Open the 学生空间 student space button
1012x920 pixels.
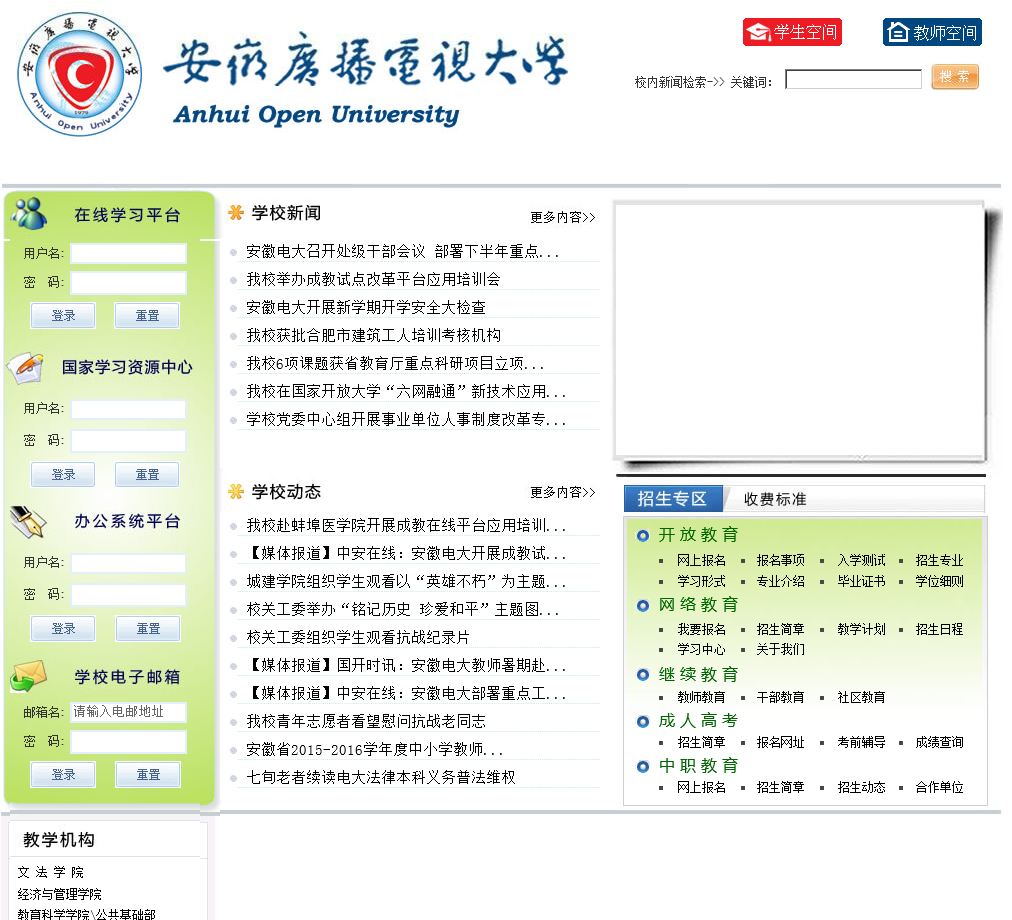[x=792, y=32]
